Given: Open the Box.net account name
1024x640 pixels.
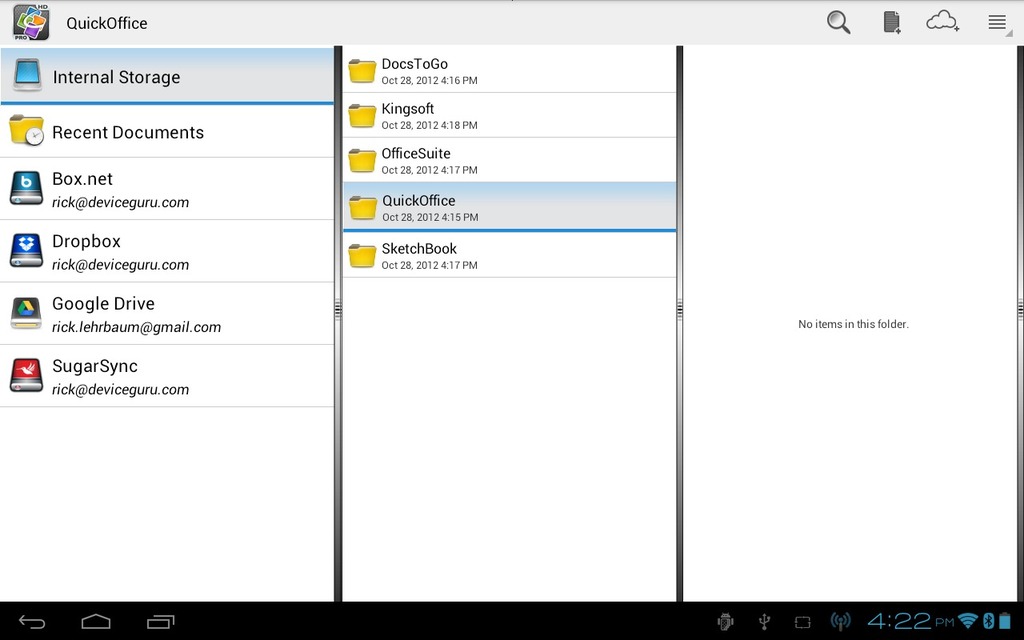Looking at the screenshot, I should (x=82, y=179).
